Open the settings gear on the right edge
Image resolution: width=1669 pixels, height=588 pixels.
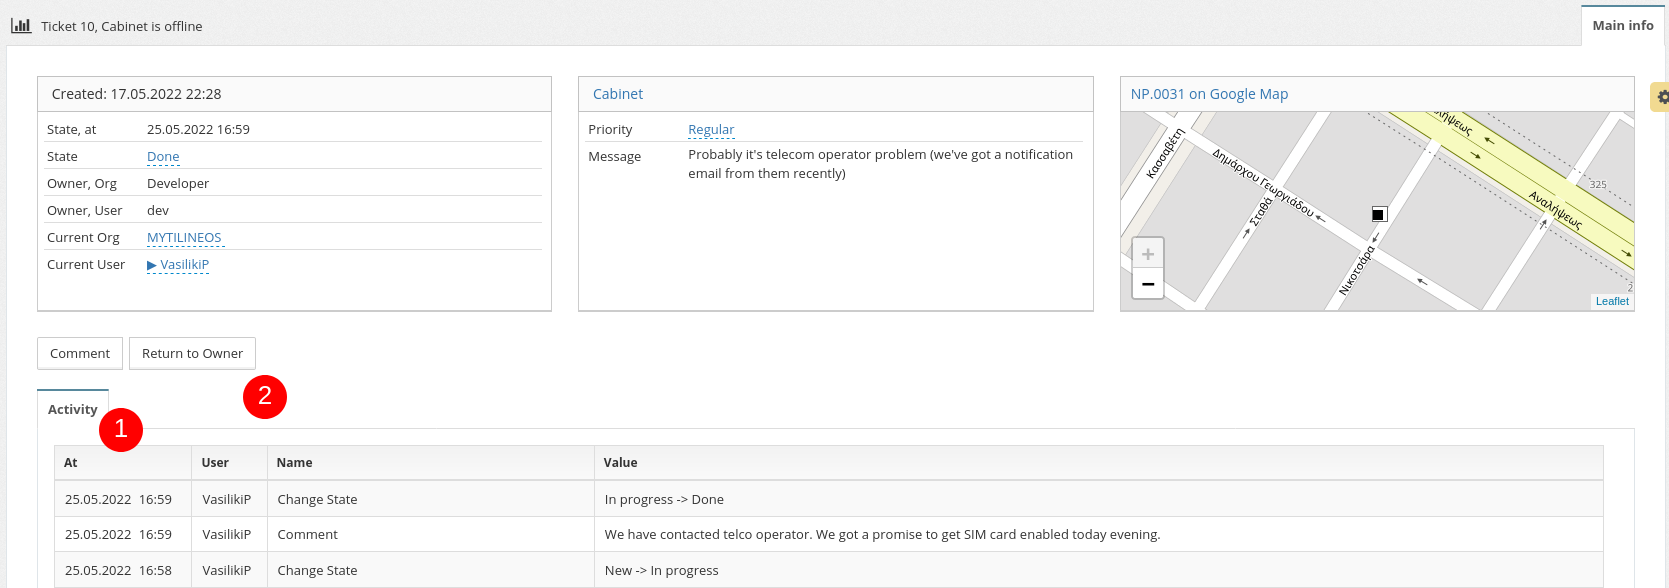tap(1661, 97)
